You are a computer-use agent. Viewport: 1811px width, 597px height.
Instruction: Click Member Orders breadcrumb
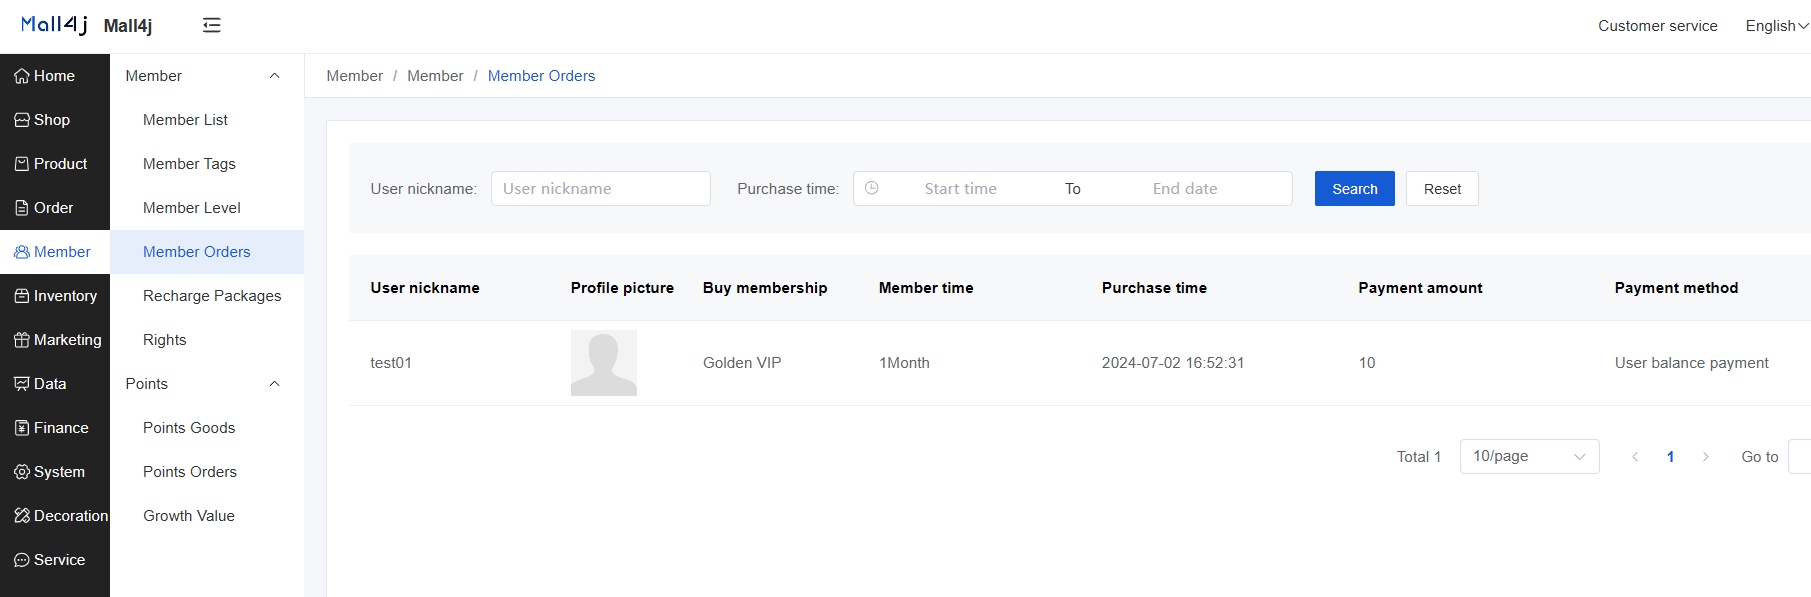(x=541, y=76)
